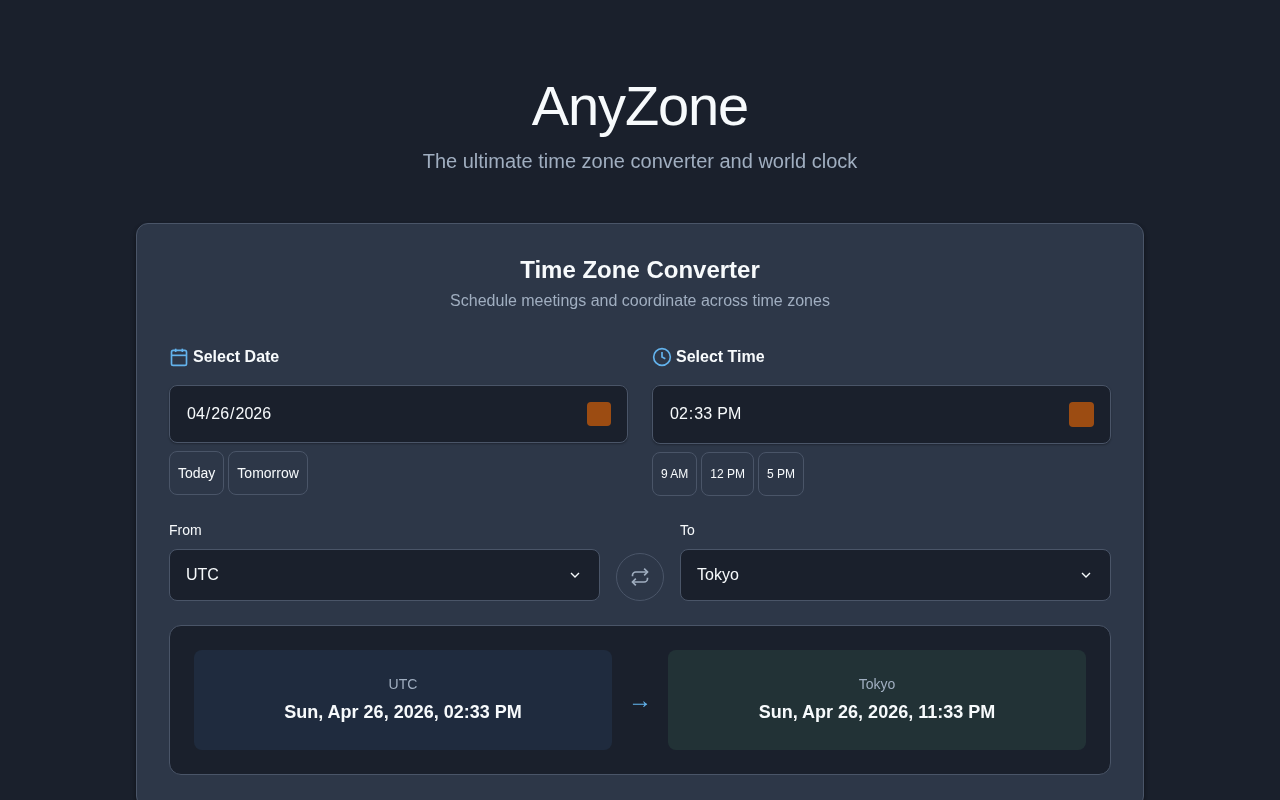The height and width of the screenshot is (800, 1280).
Task: Click the UTC result card
Action: (403, 700)
